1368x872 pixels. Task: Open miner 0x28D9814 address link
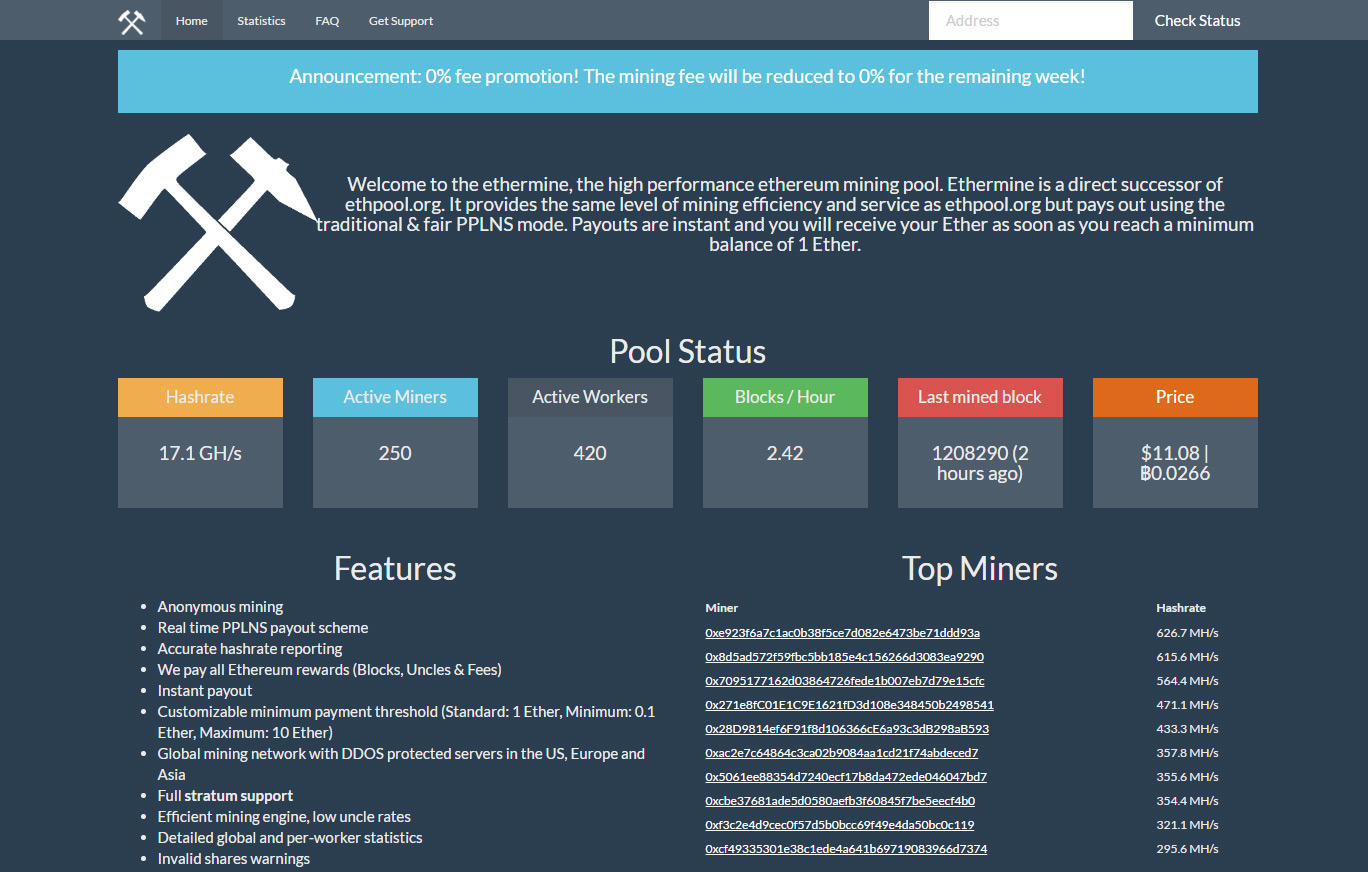pos(847,729)
